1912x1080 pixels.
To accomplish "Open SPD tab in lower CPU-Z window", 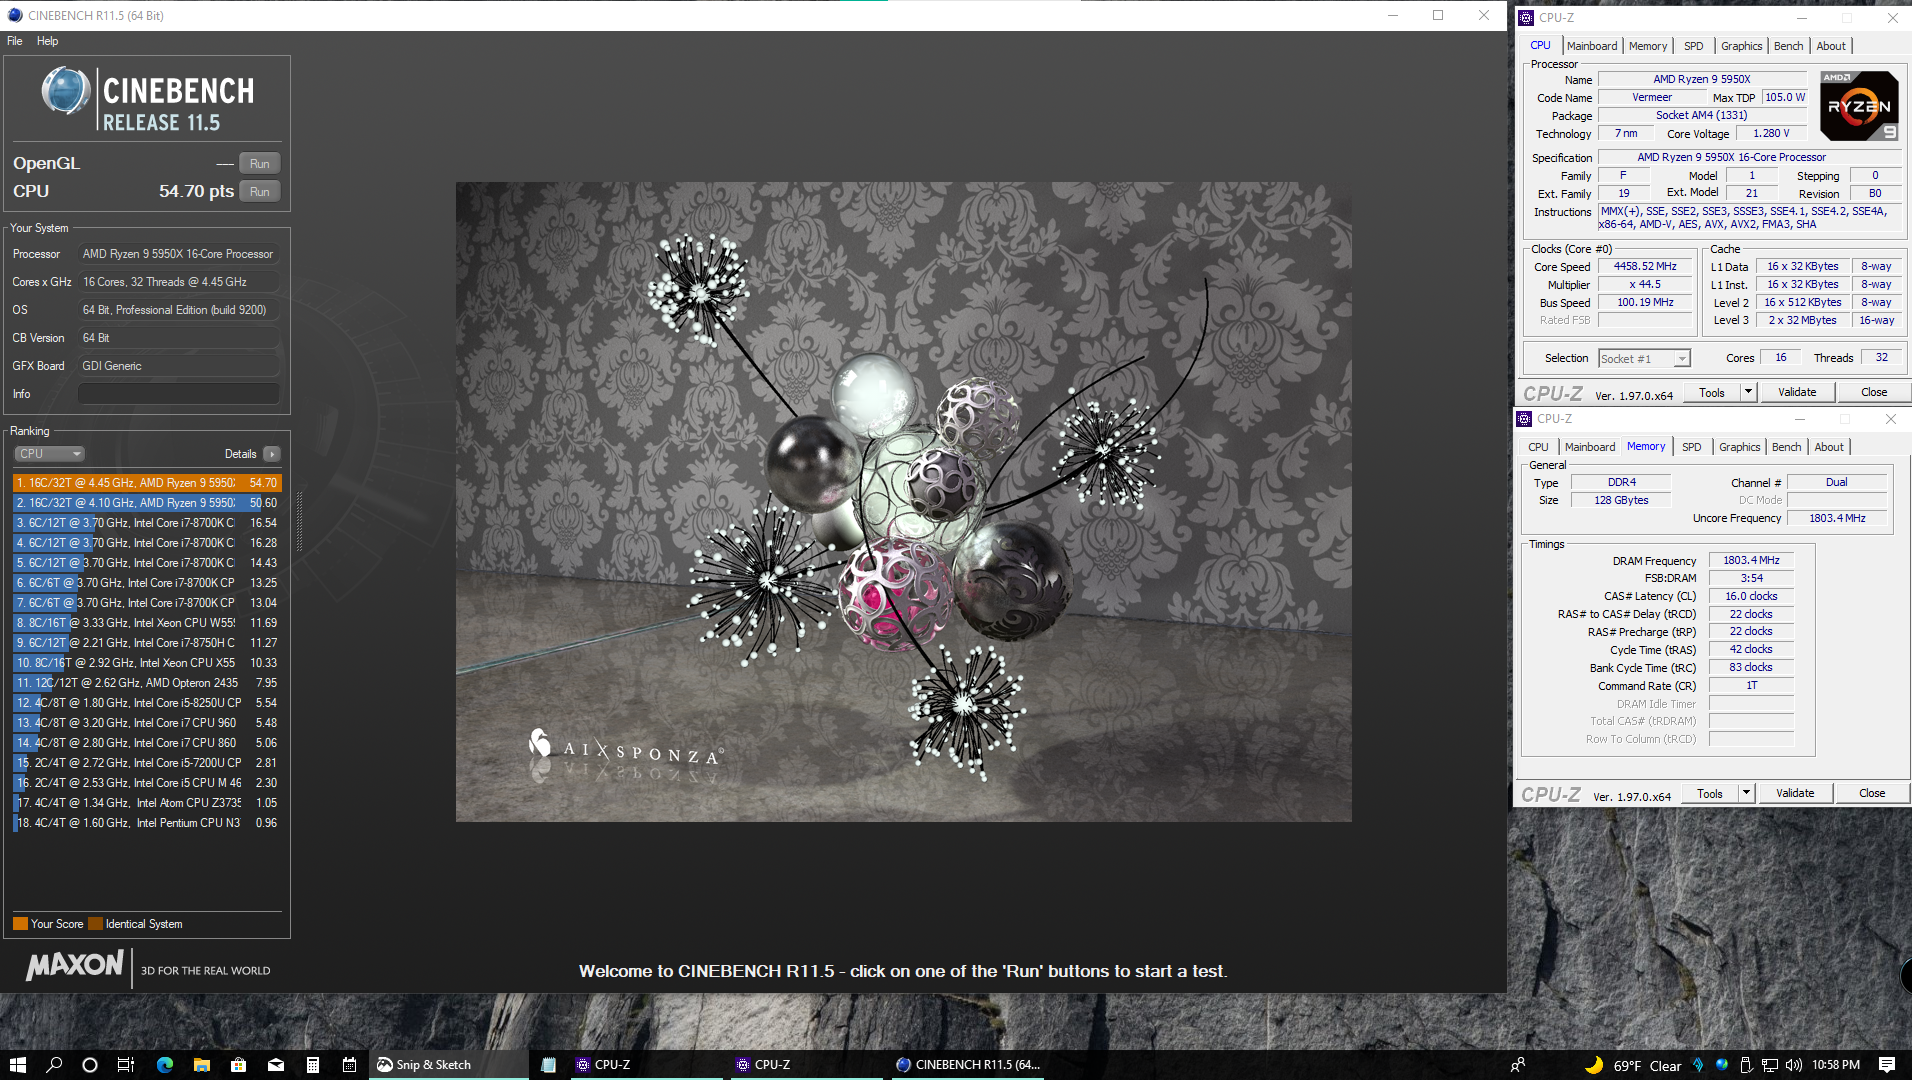I will click(1691, 447).
